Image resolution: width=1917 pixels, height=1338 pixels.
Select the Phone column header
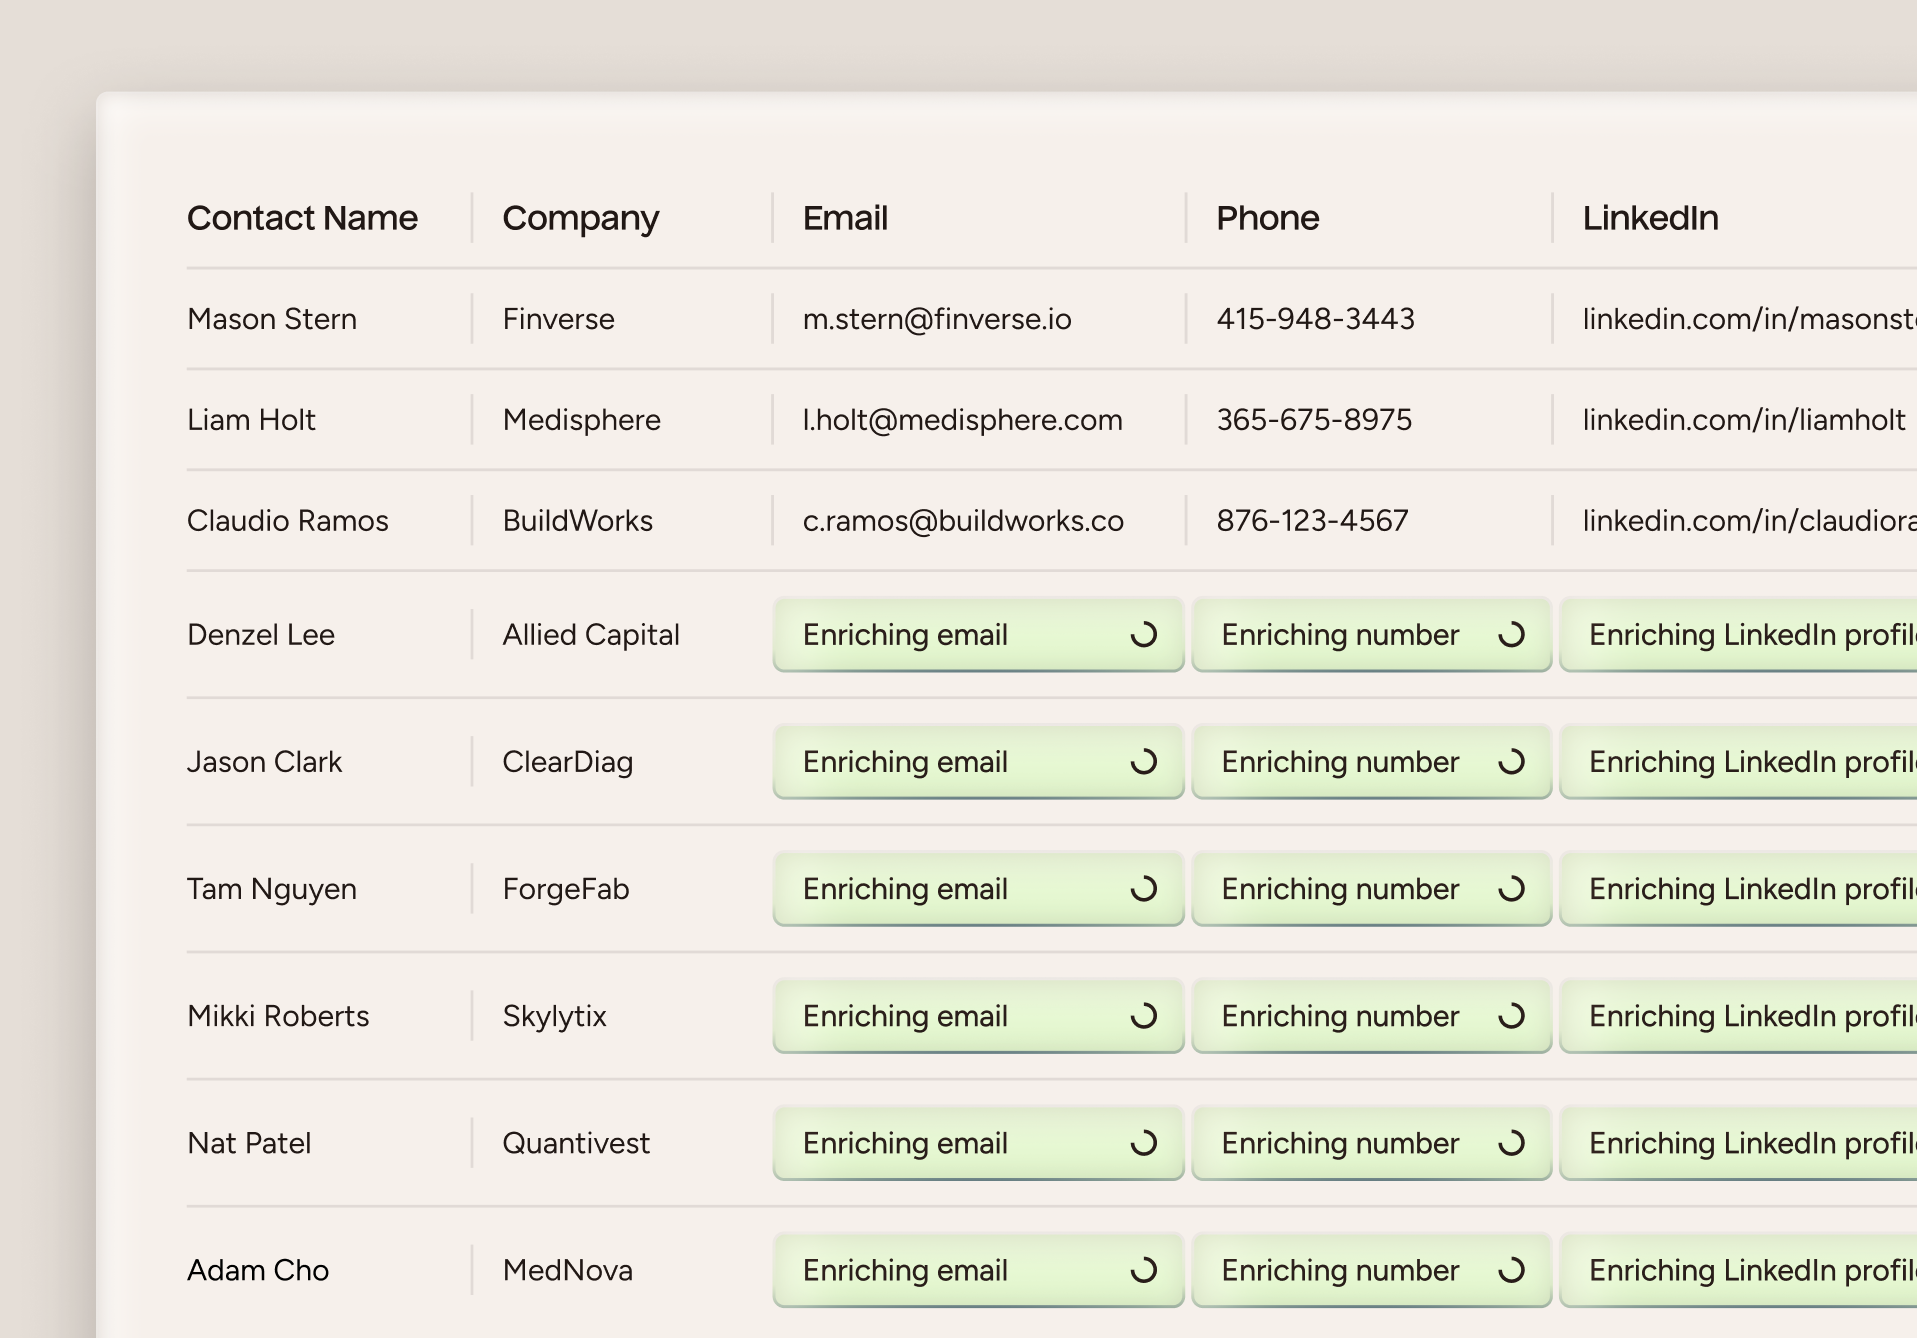click(1268, 218)
